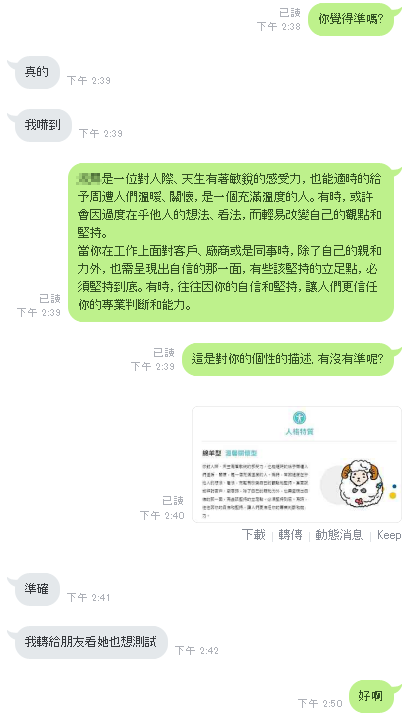The width and height of the screenshot is (408, 721).
Task: Click the 動態消息 share to timeline link
Action: coord(339,535)
